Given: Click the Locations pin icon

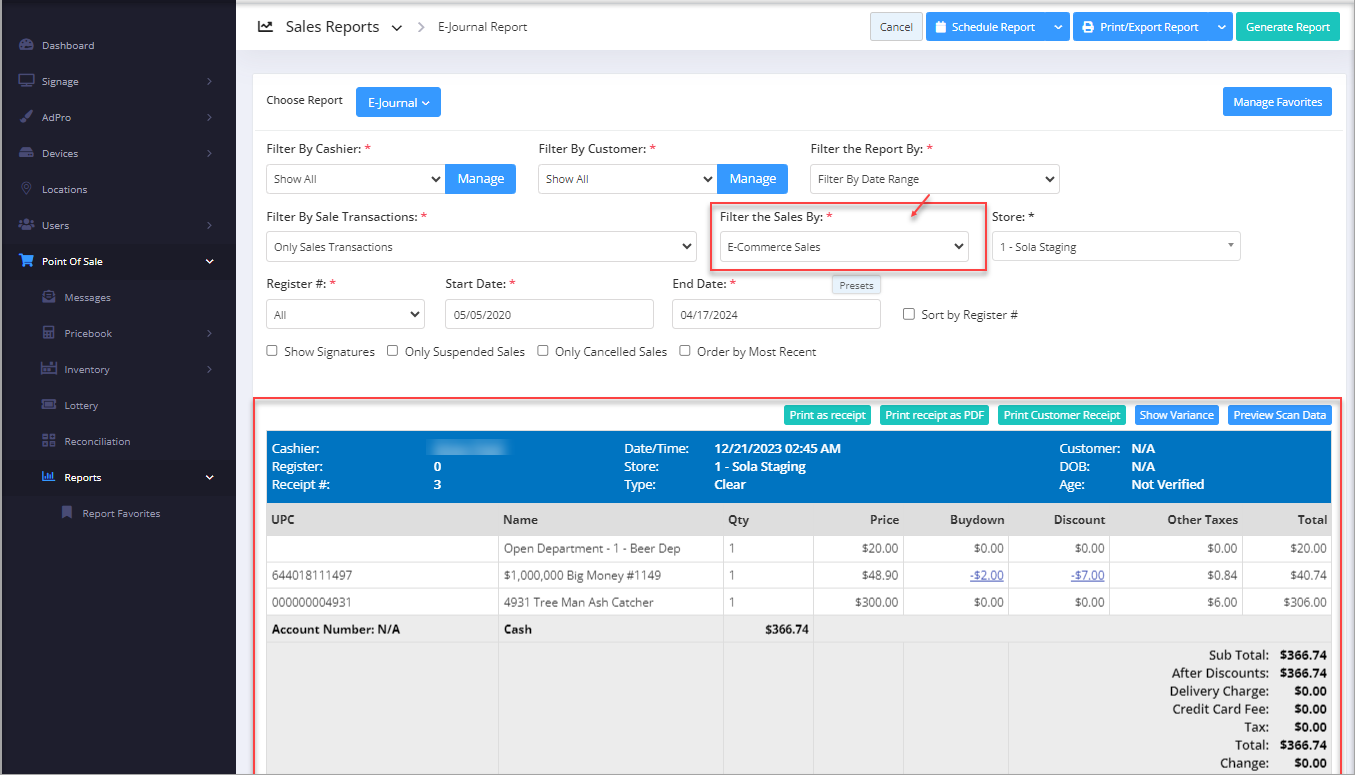Looking at the screenshot, I should pos(27,189).
